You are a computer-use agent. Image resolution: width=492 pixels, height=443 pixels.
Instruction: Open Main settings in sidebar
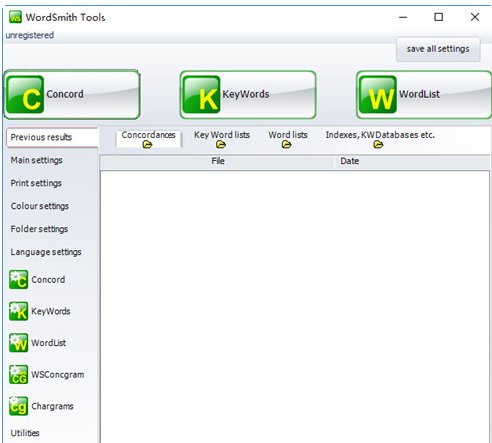[x=36, y=160]
